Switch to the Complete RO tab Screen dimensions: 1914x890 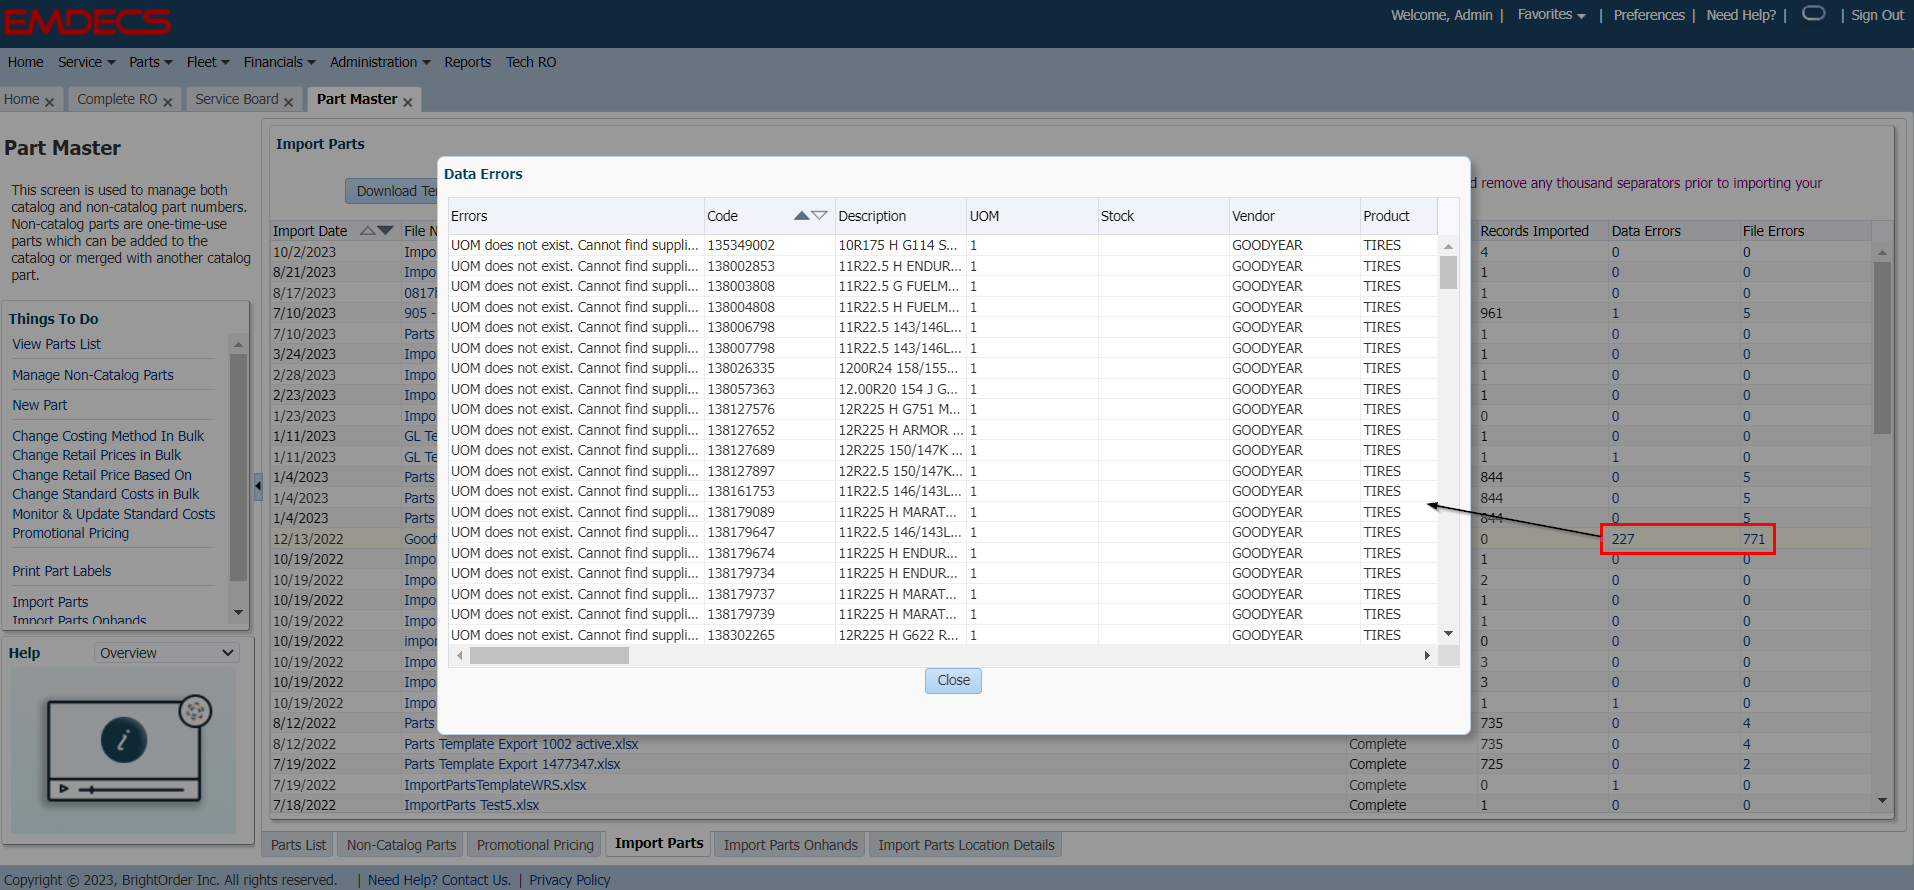117,99
